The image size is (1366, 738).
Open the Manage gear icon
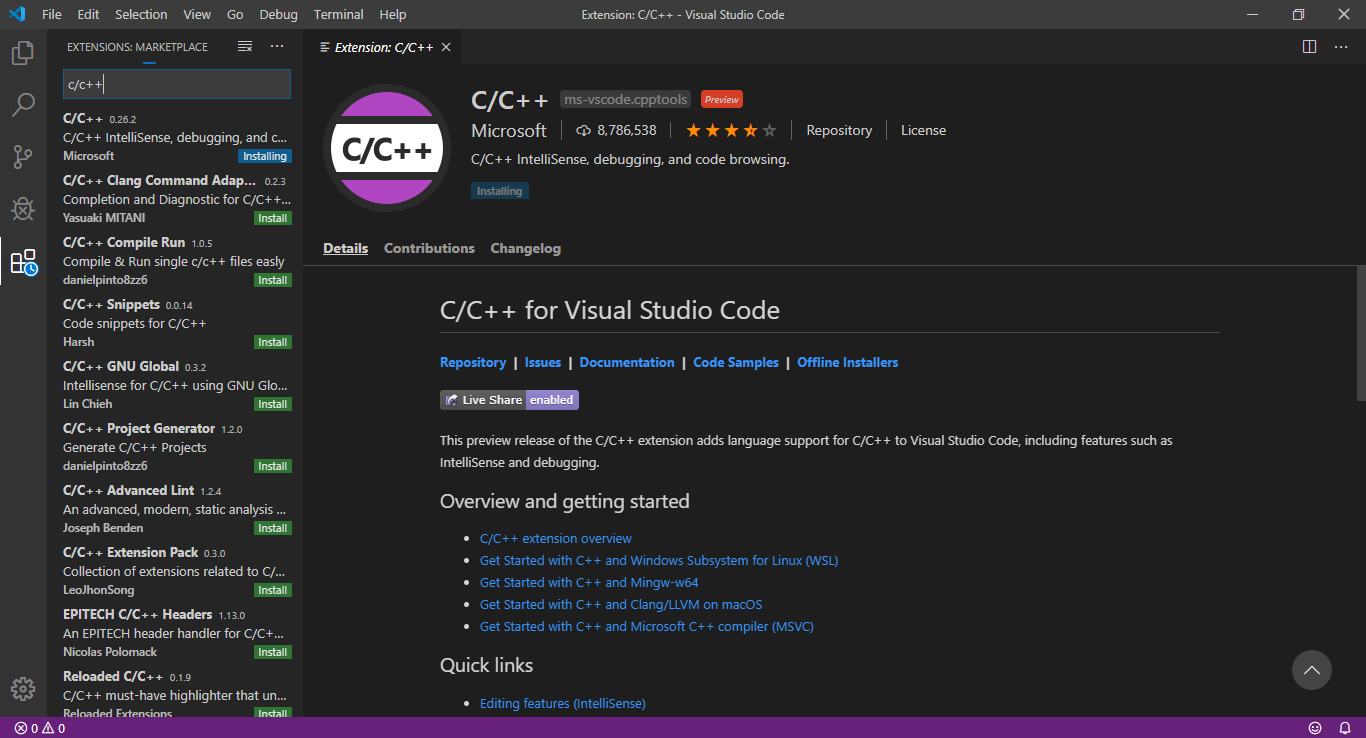(x=23, y=689)
